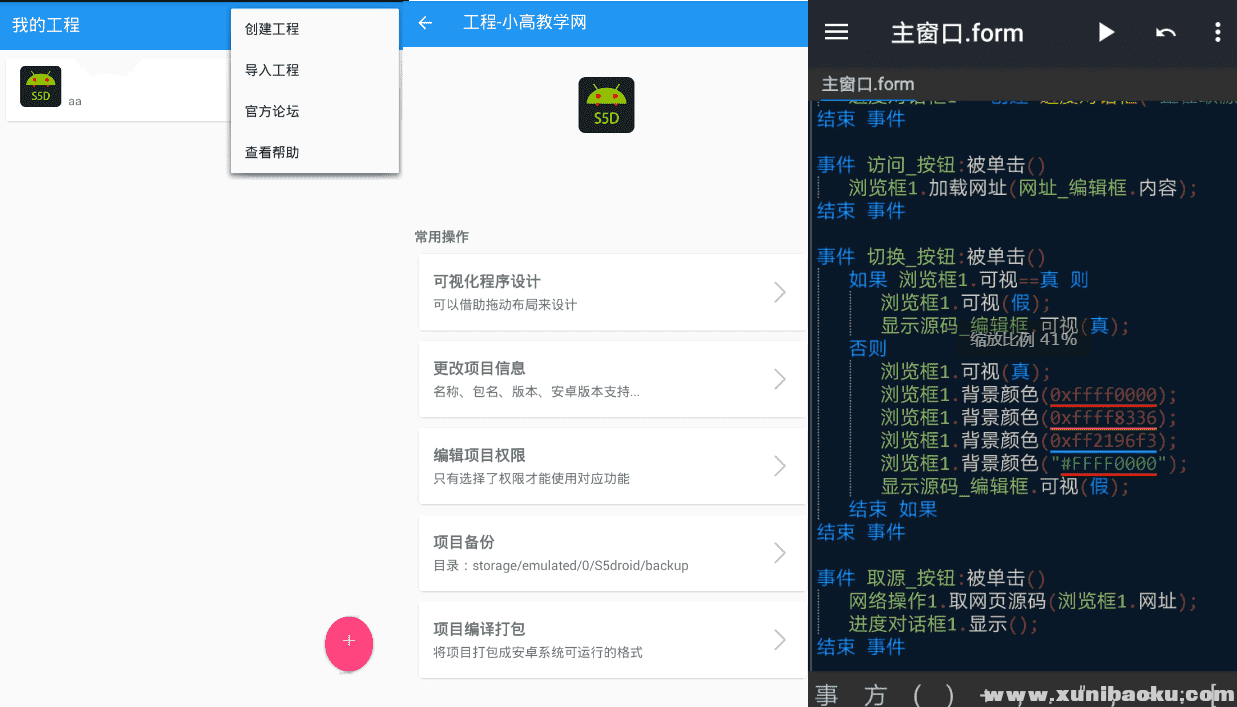Open the hamburger menu in code editor
Viewport: 1237px width, 707px height.
836,32
